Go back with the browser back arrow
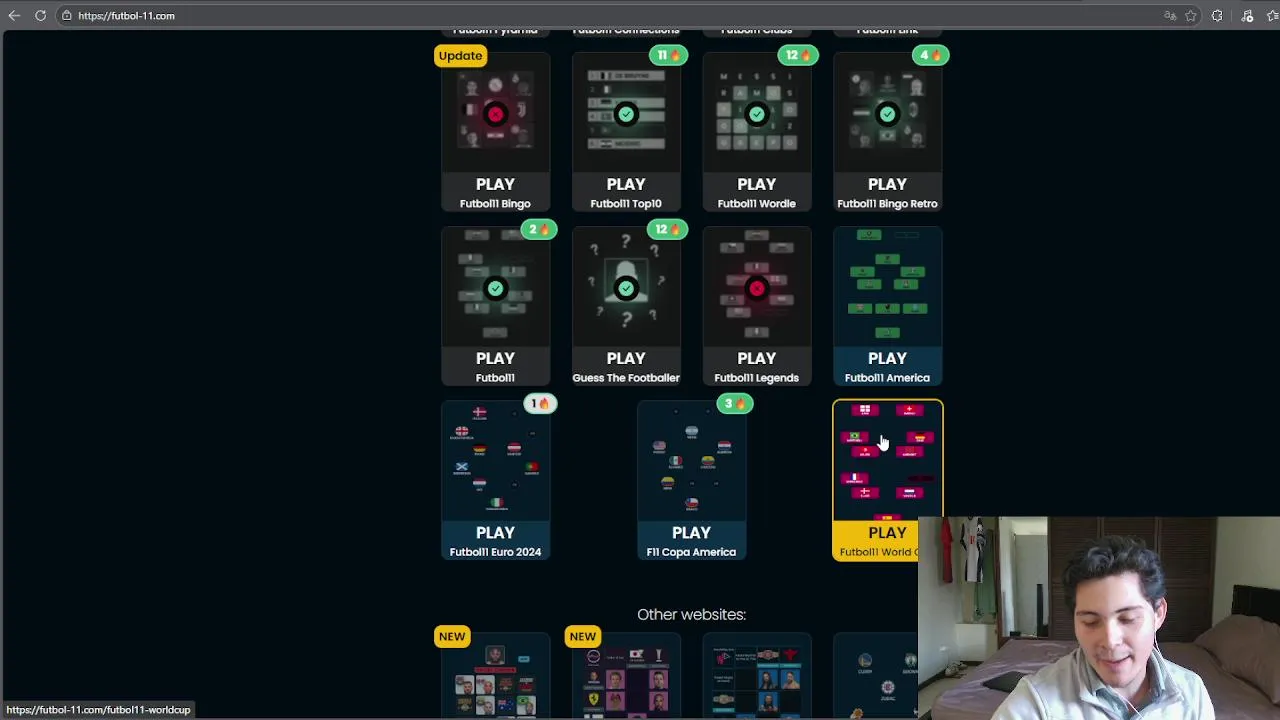1280x720 pixels. [14, 15]
